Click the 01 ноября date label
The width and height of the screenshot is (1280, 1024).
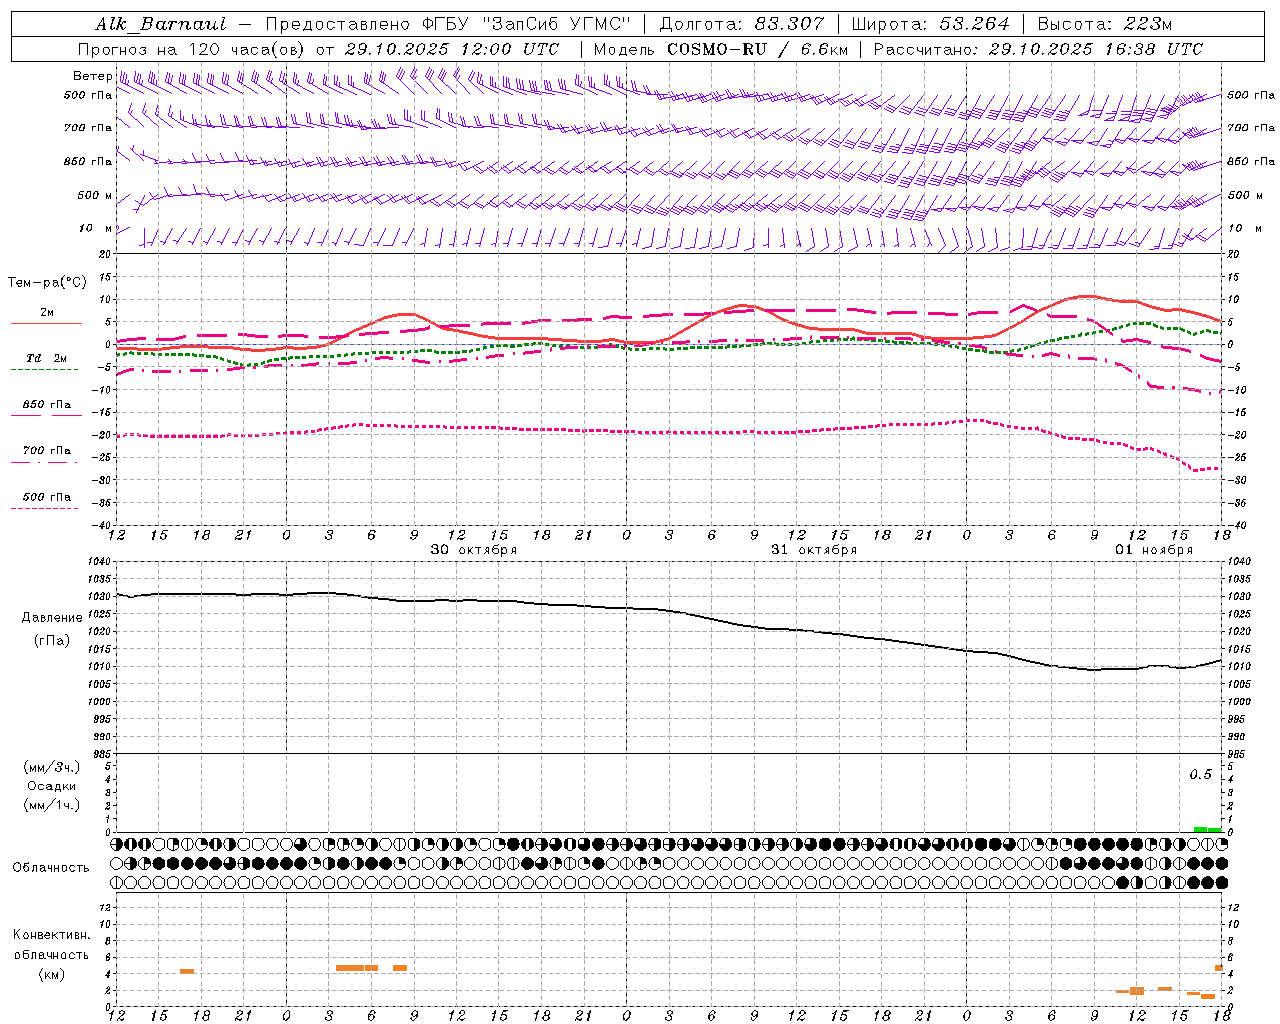(x=1154, y=550)
